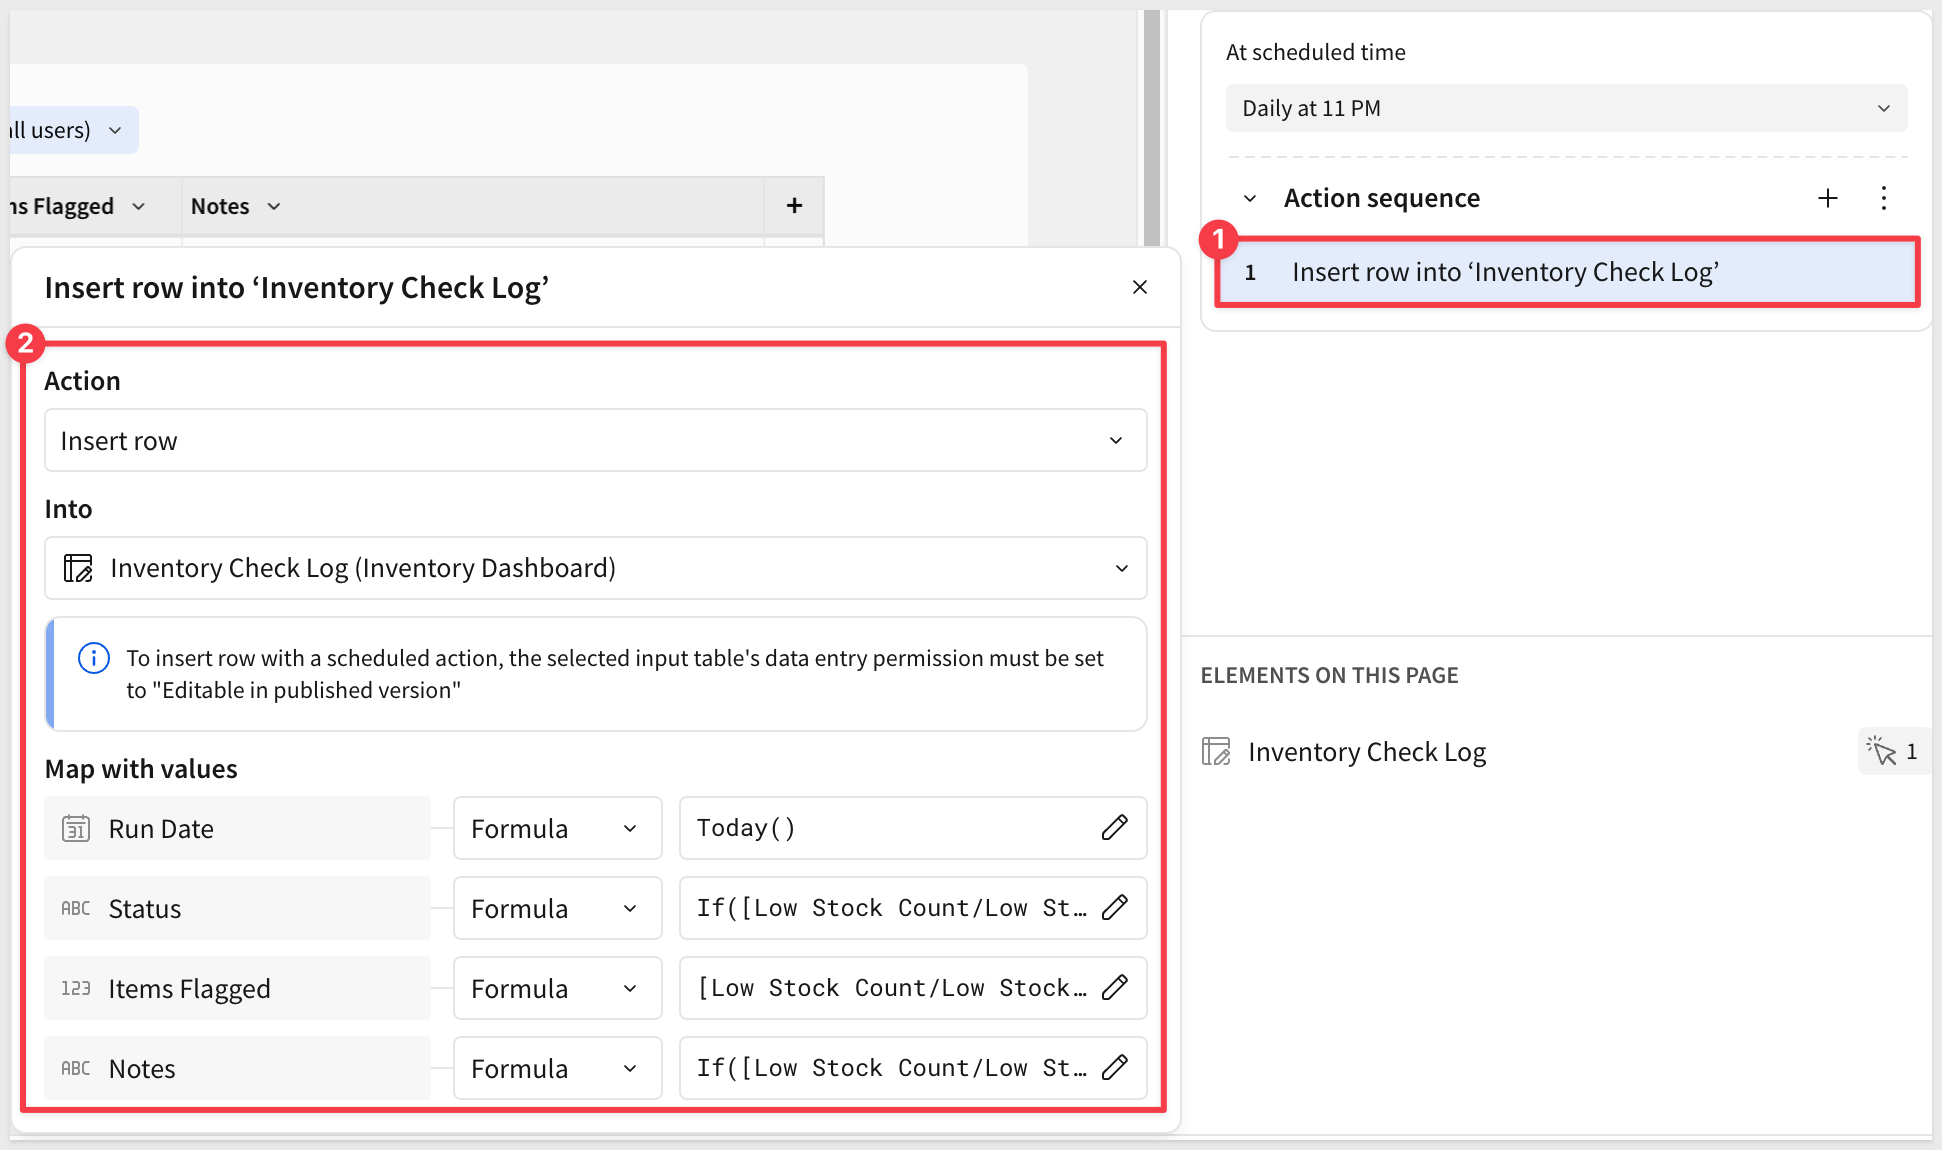Image resolution: width=1942 pixels, height=1150 pixels.
Task: Open the Into table dropdown
Action: [x=595, y=569]
